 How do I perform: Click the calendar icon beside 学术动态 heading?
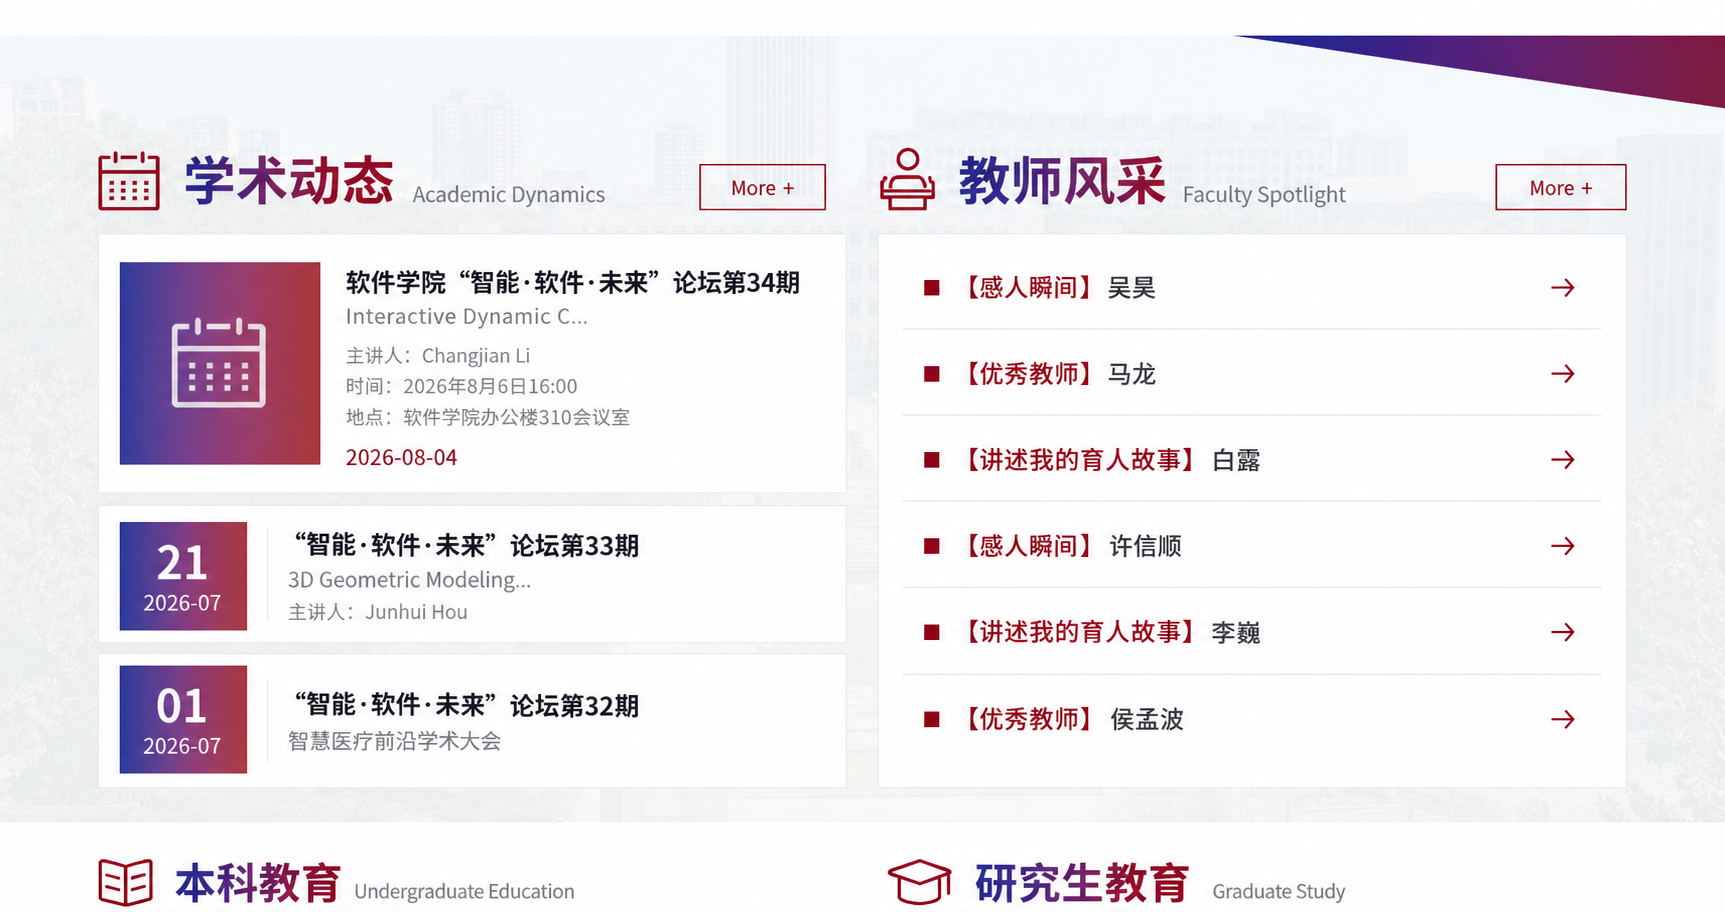tap(129, 181)
